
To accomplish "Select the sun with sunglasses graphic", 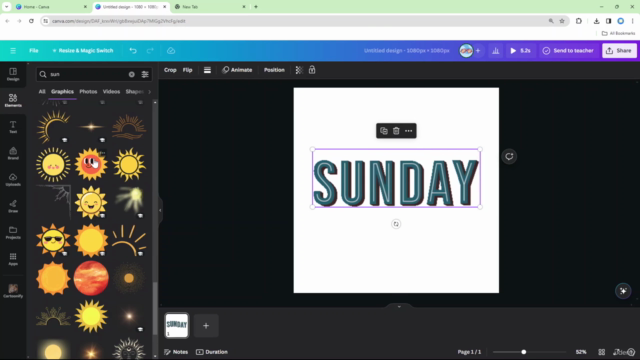I will pyautogui.click(x=53, y=240).
